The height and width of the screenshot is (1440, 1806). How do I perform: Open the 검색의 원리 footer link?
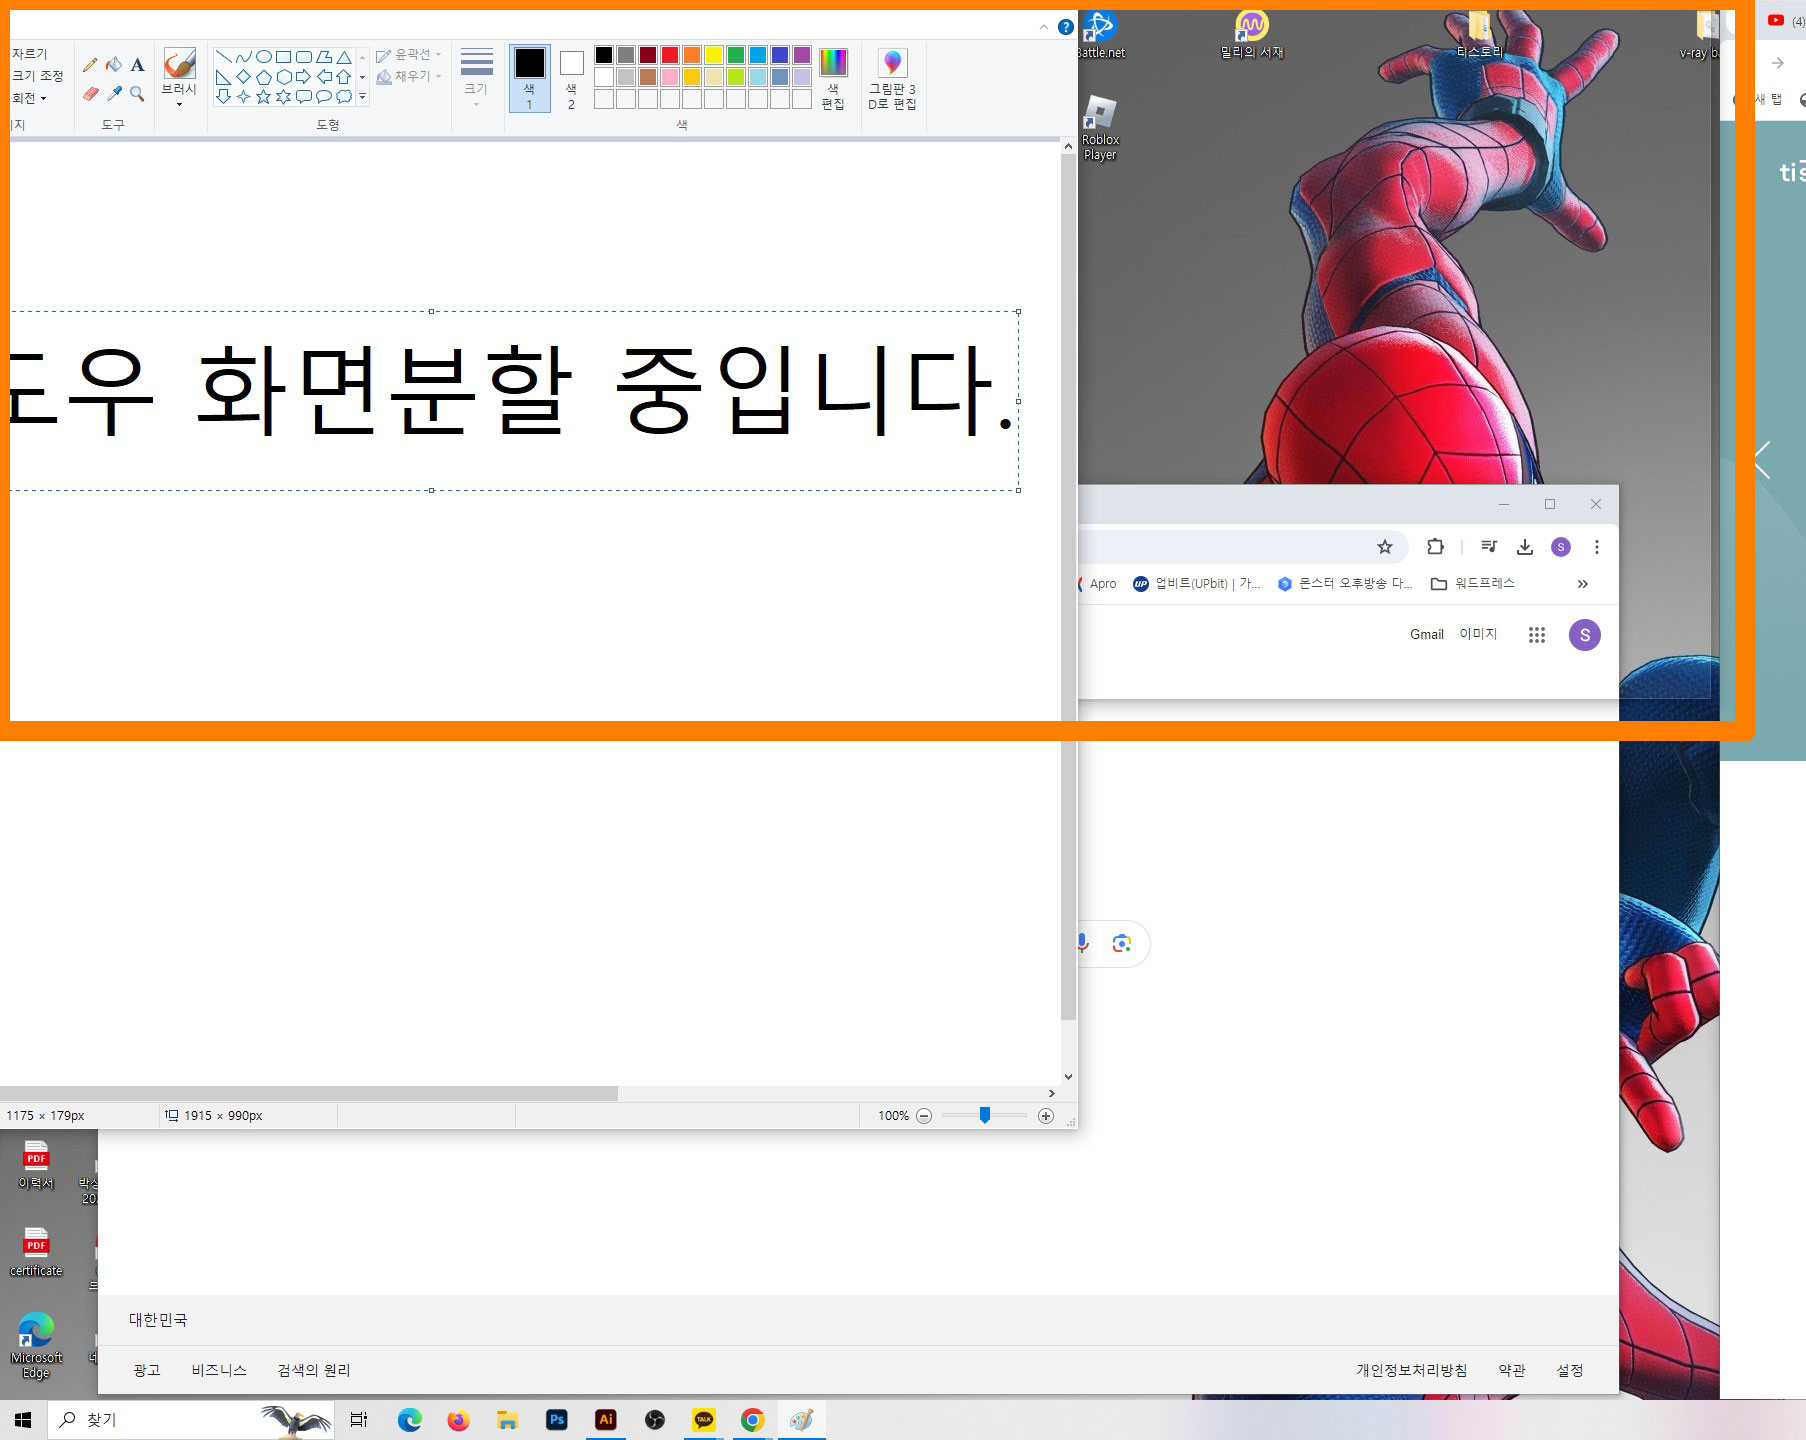pos(314,1370)
